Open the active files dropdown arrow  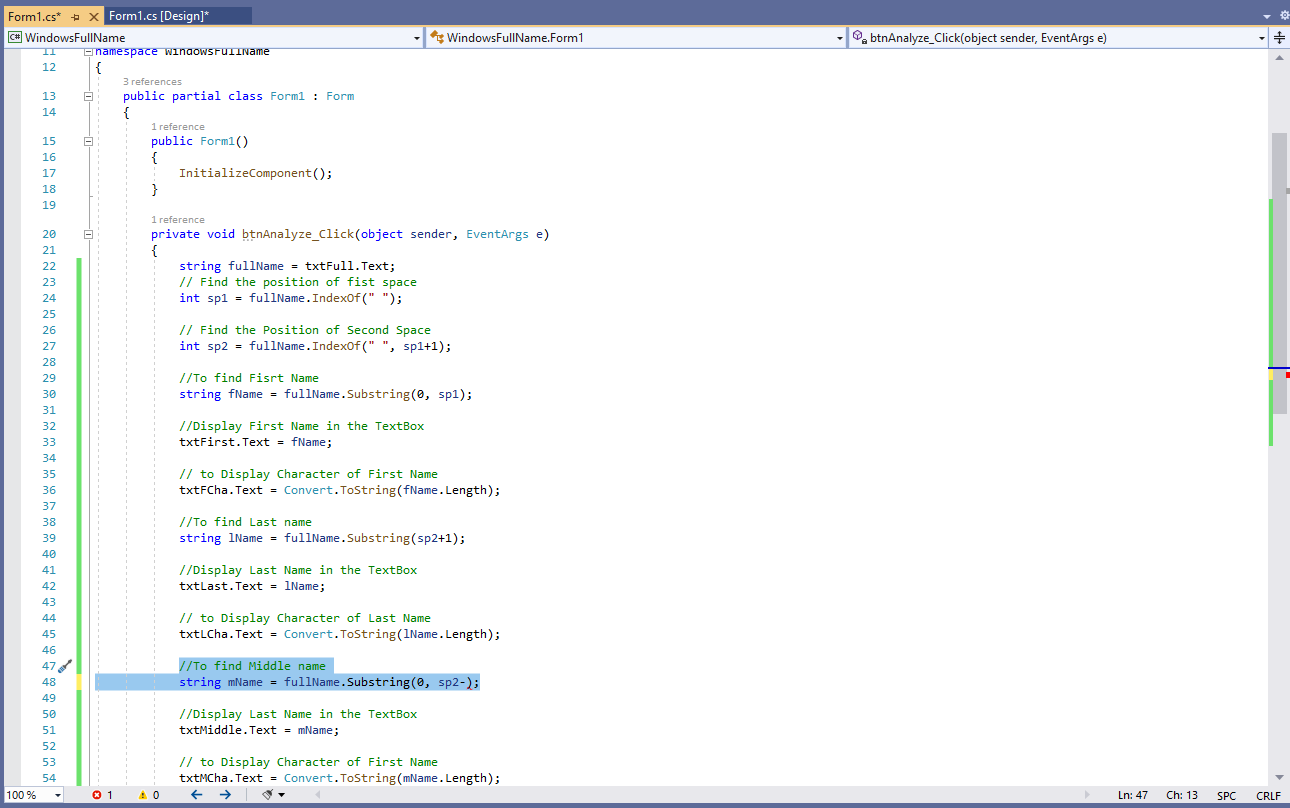click(1265, 16)
